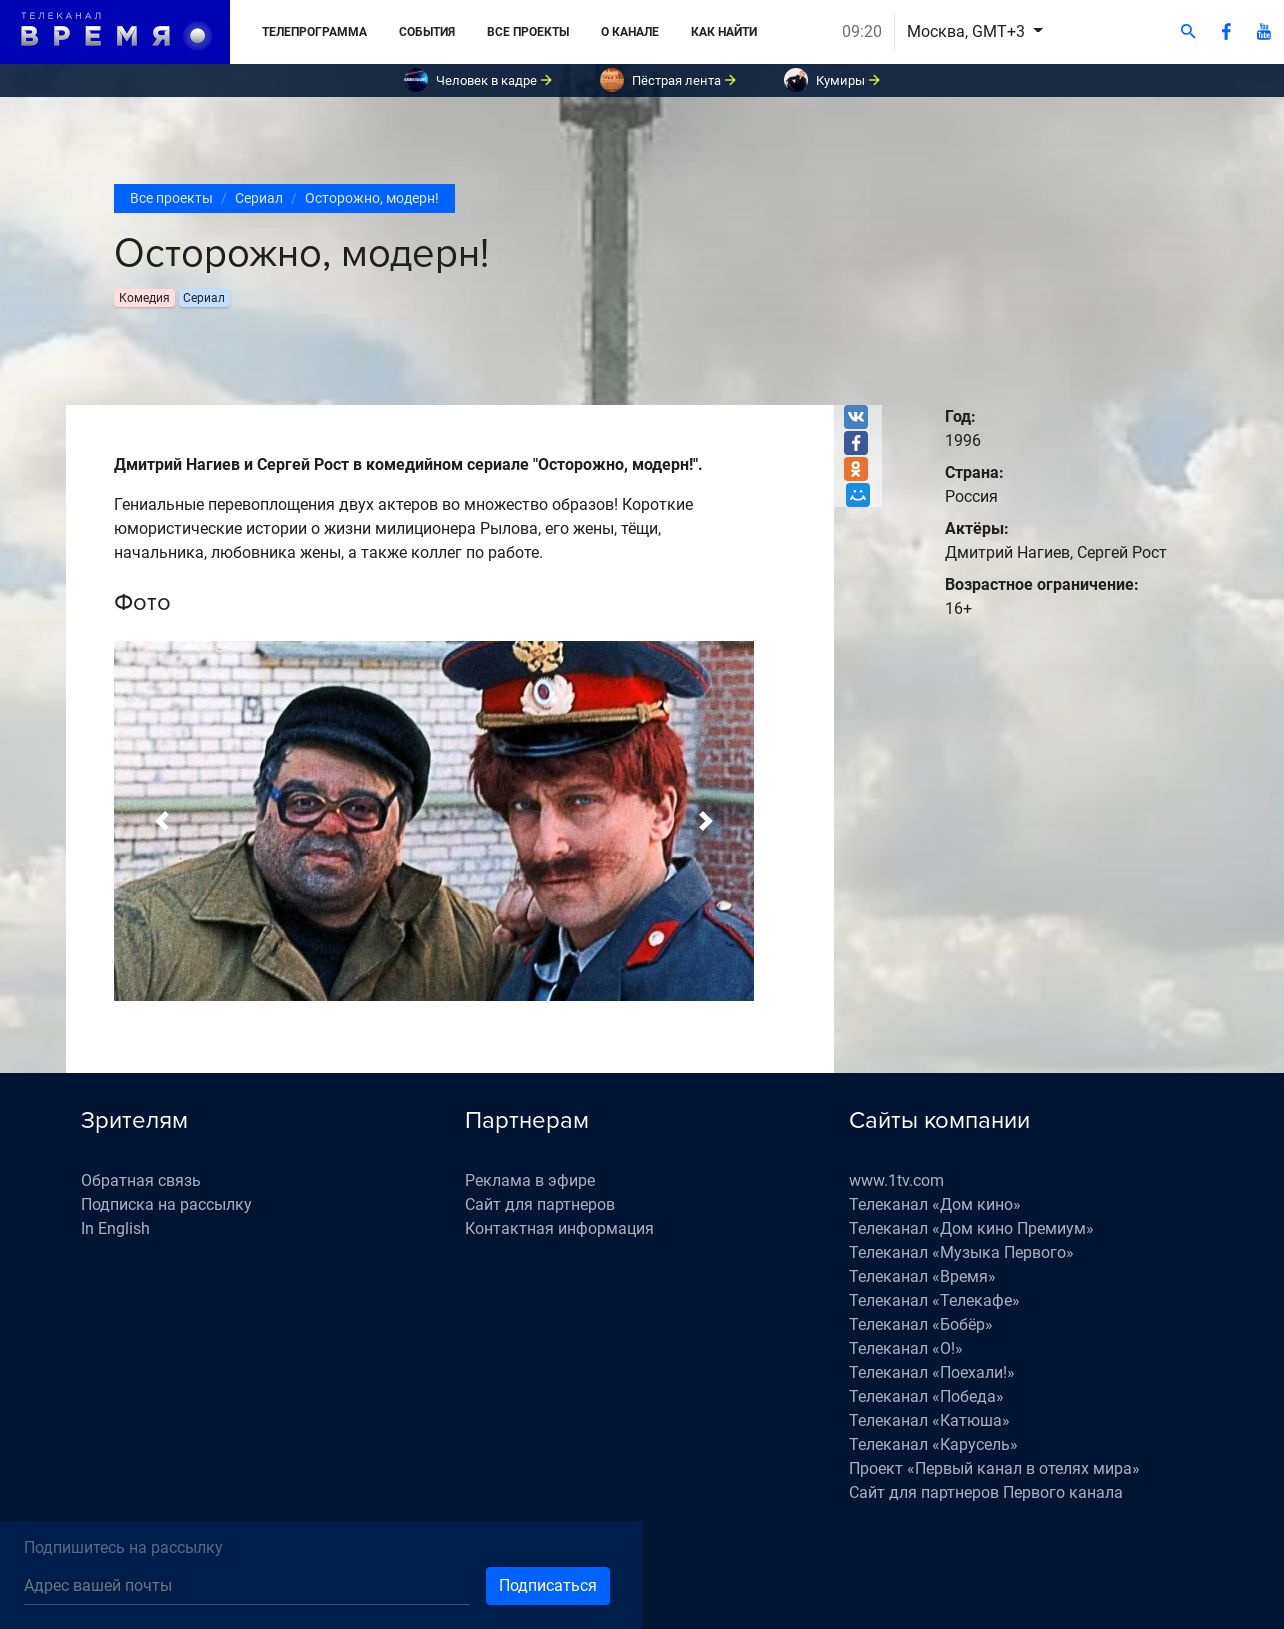Open Реклама в эфире link
The width and height of the screenshot is (1284, 1629).
click(530, 1181)
